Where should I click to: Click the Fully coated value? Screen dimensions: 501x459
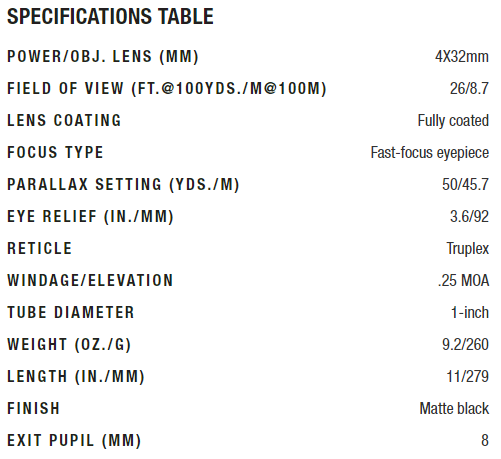453,121
